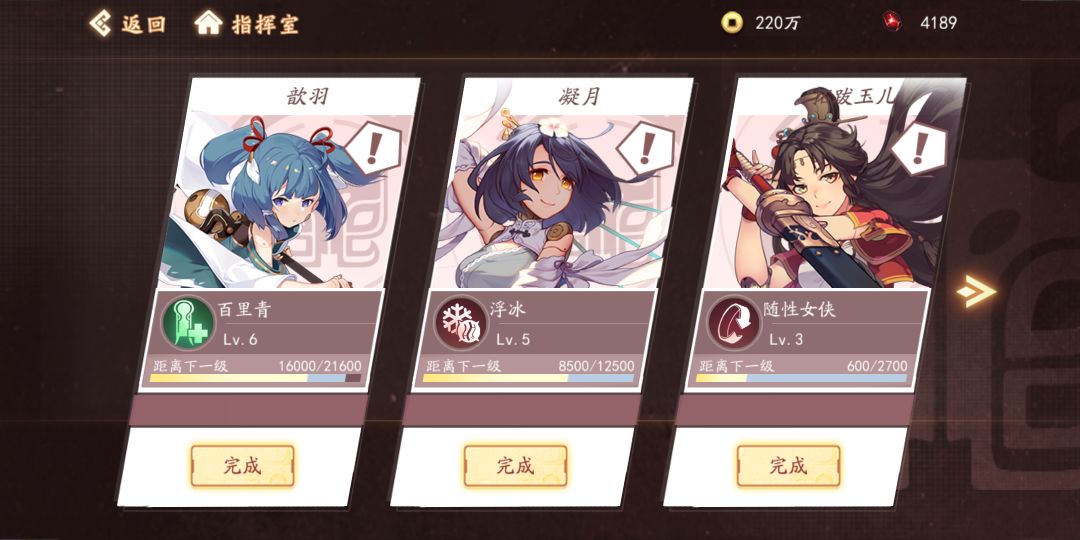Viewport: 1080px width, 540px height.
Task: Tap exclamation alert on 凝月 card
Action: 646,147
